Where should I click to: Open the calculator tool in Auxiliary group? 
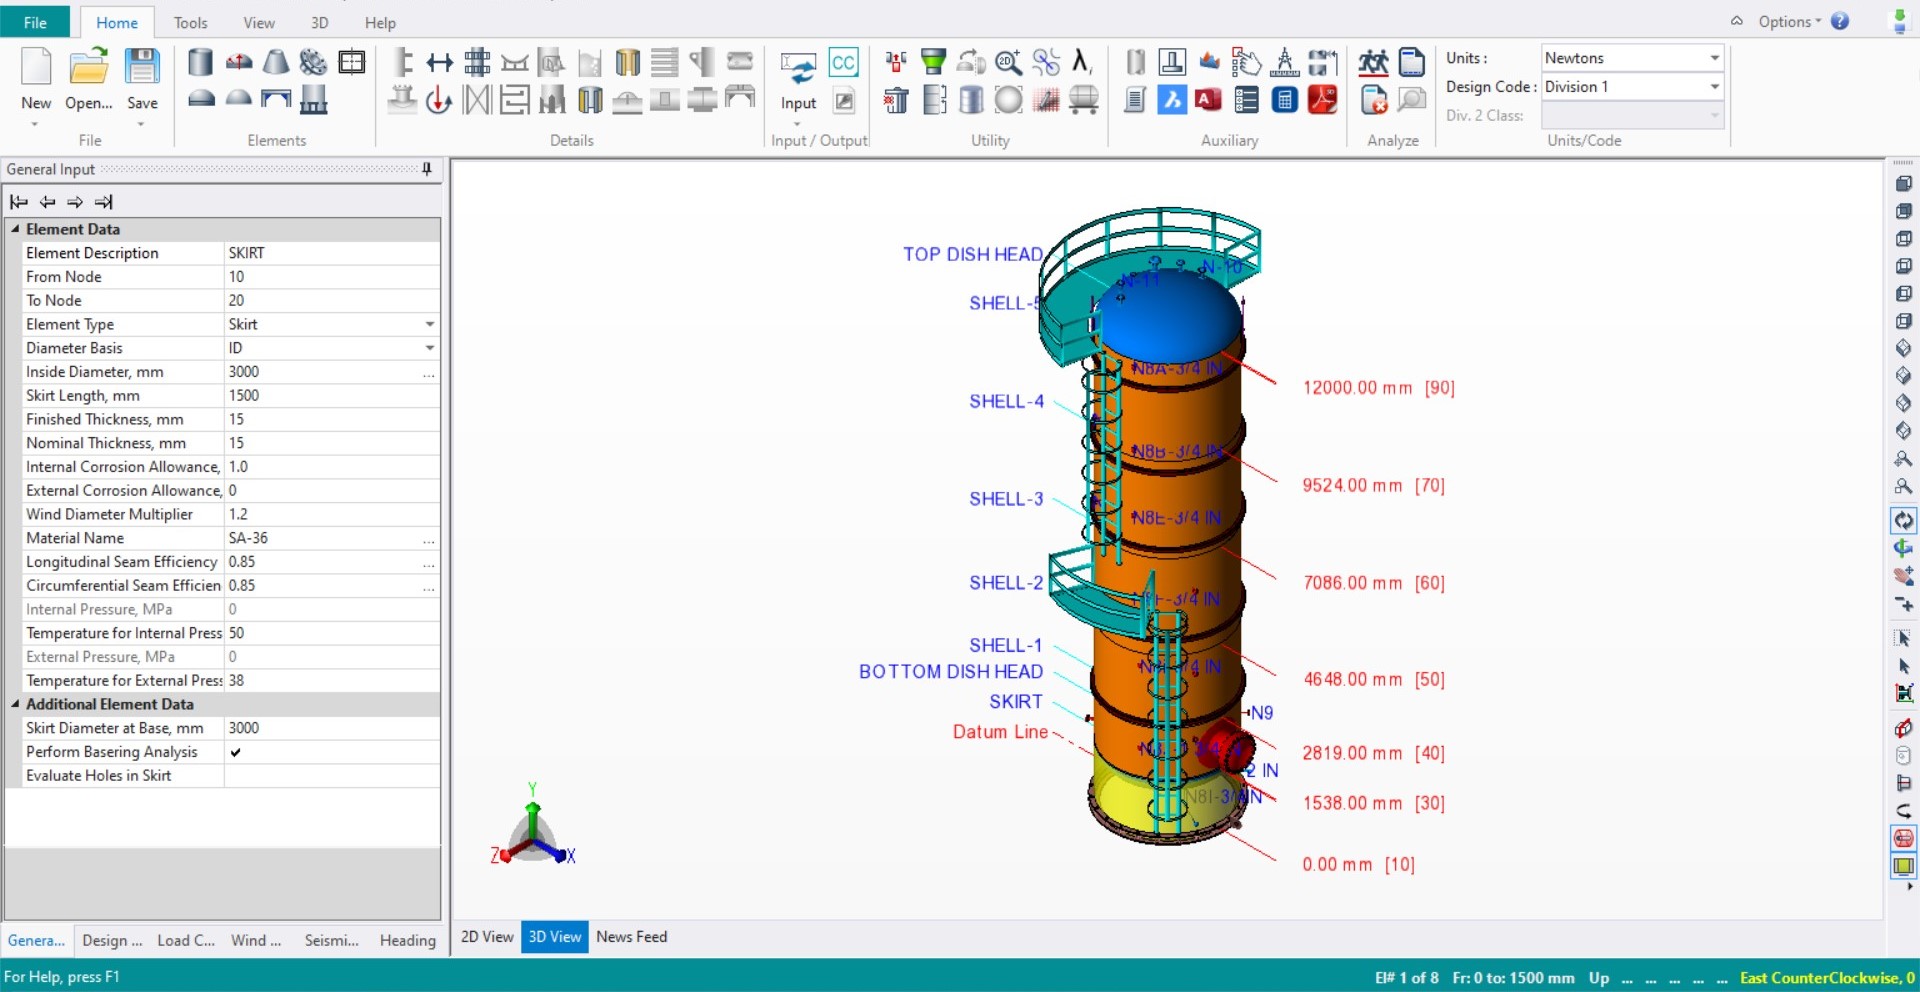1285,100
